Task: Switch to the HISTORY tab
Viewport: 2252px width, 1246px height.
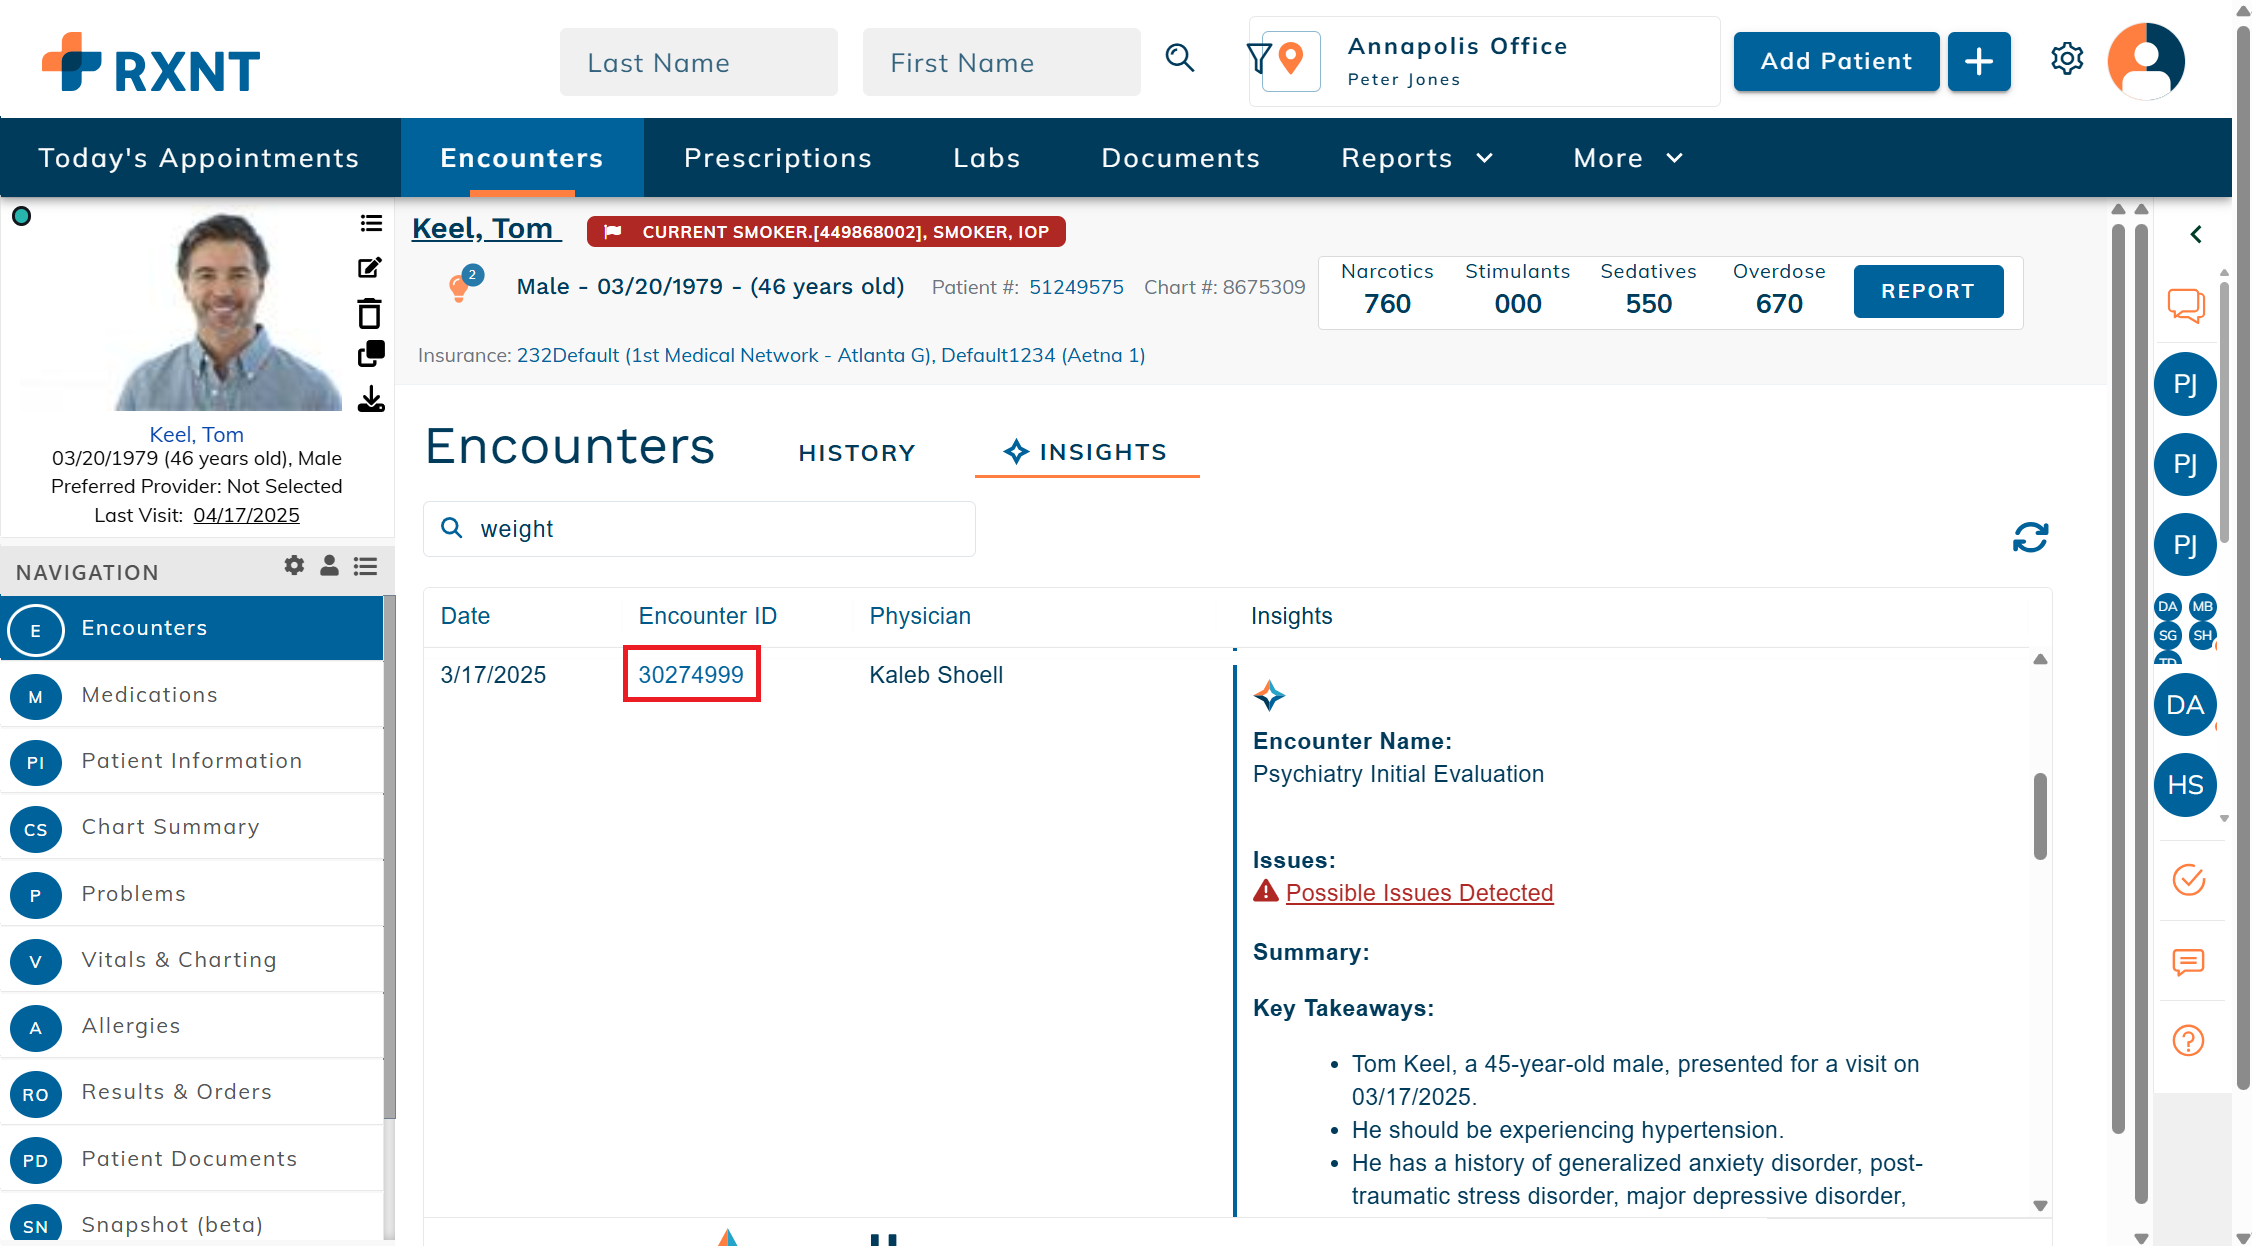Action: click(x=857, y=453)
